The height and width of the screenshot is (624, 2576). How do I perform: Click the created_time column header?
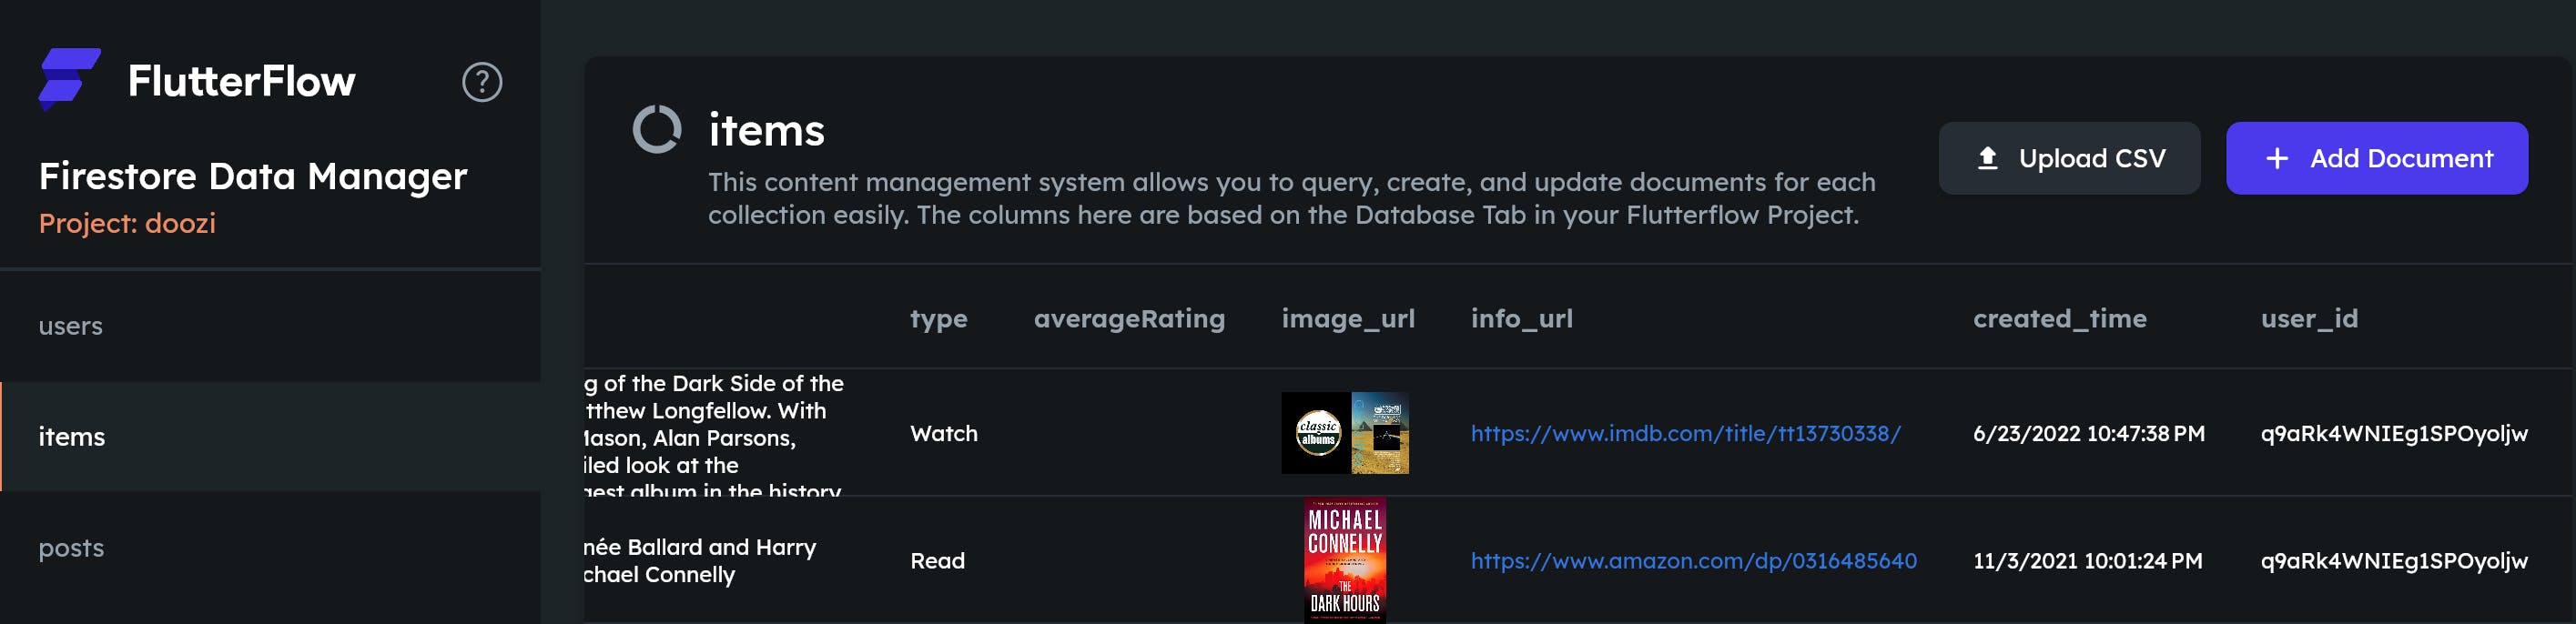pos(2059,318)
